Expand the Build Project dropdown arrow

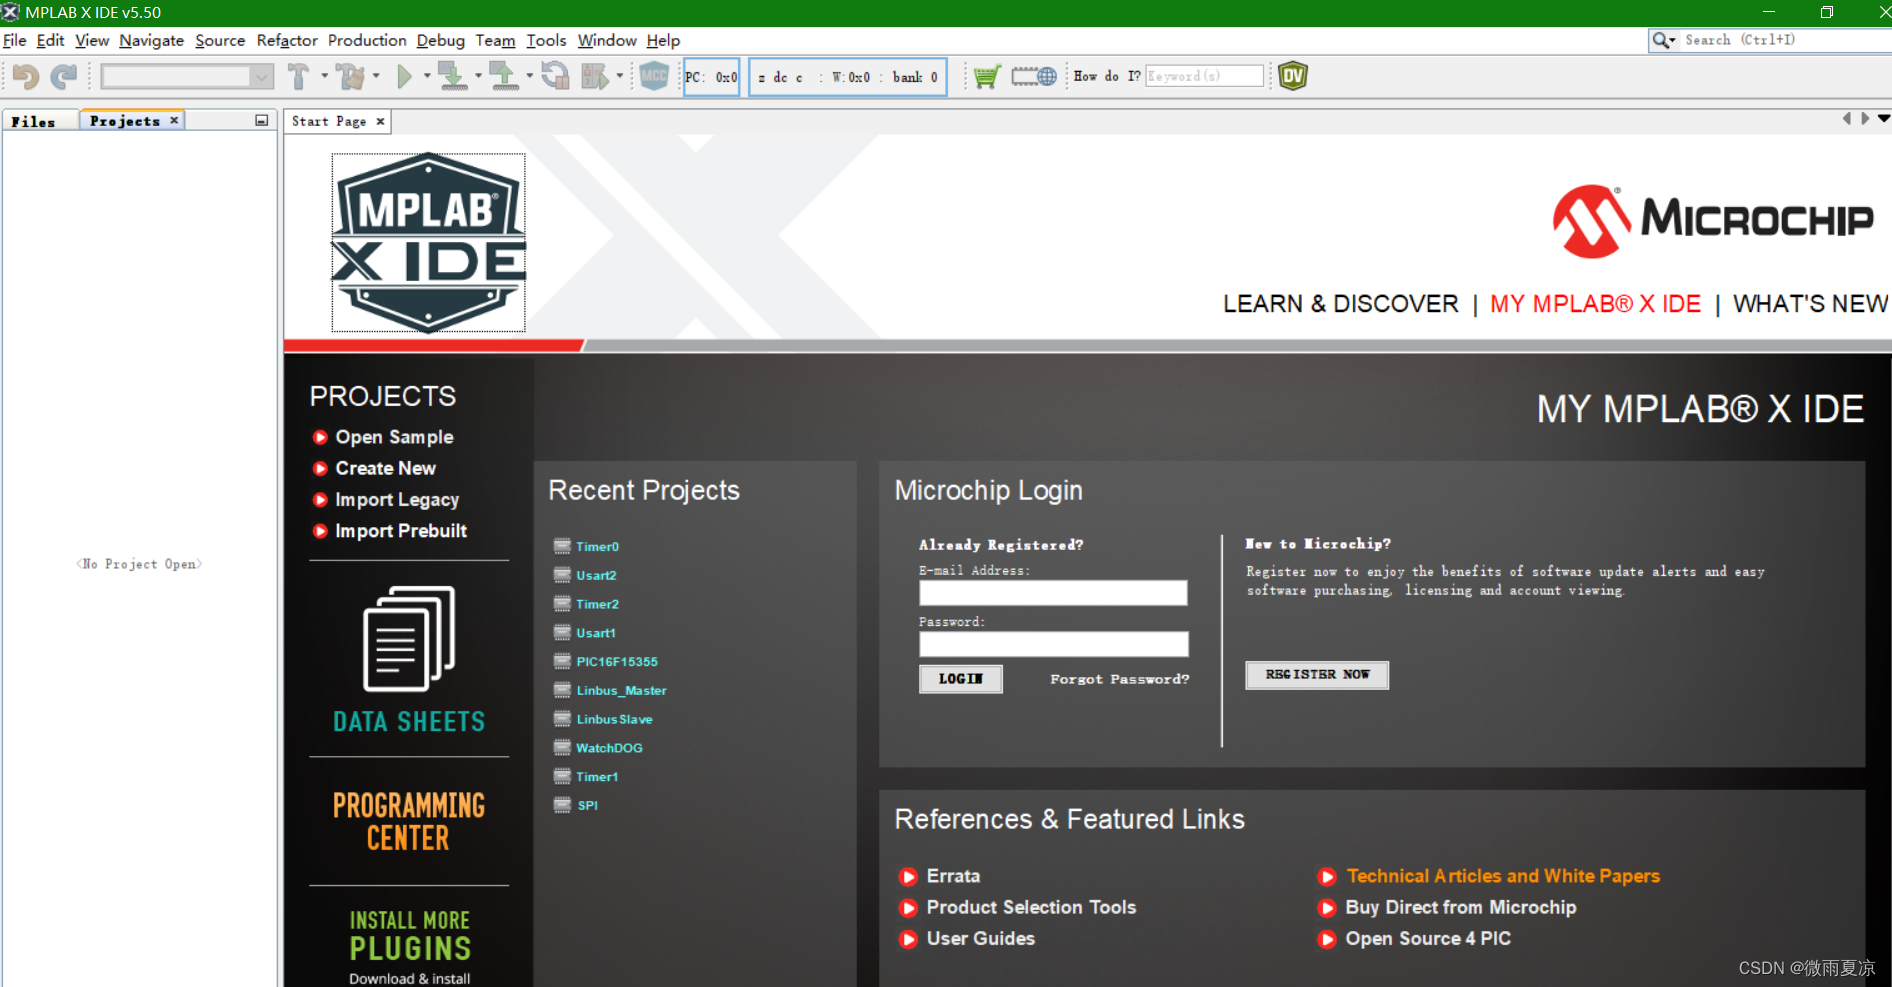pos(325,76)
